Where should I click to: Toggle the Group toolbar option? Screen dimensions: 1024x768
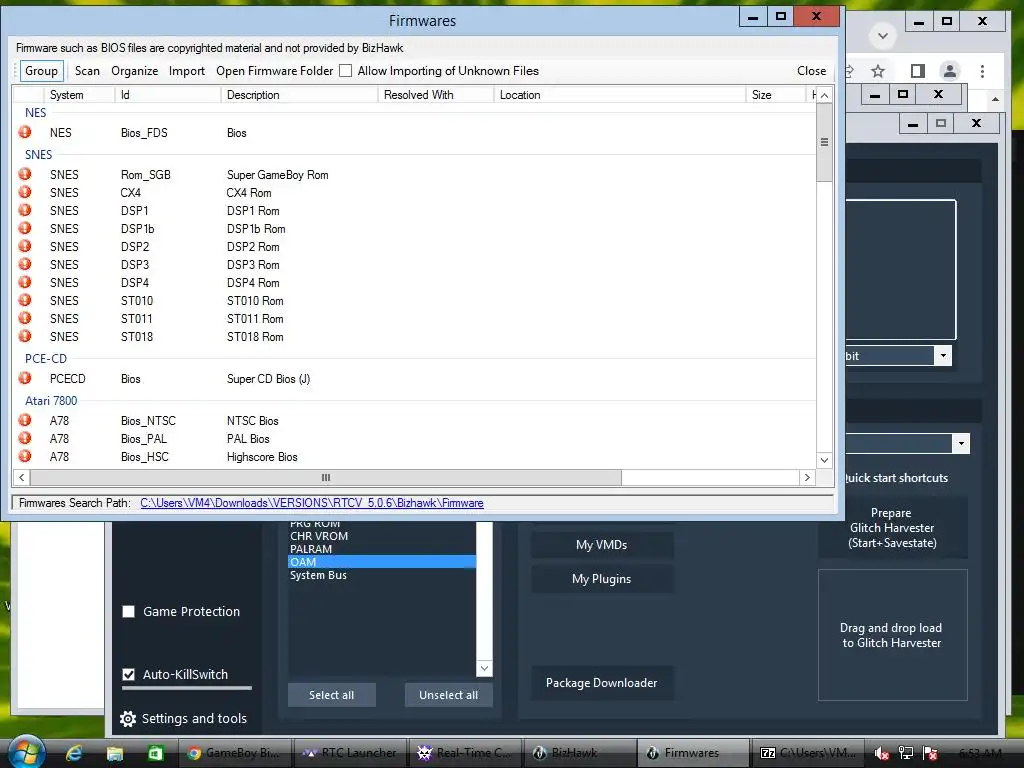pyautogui.click(x=41, y=71)
